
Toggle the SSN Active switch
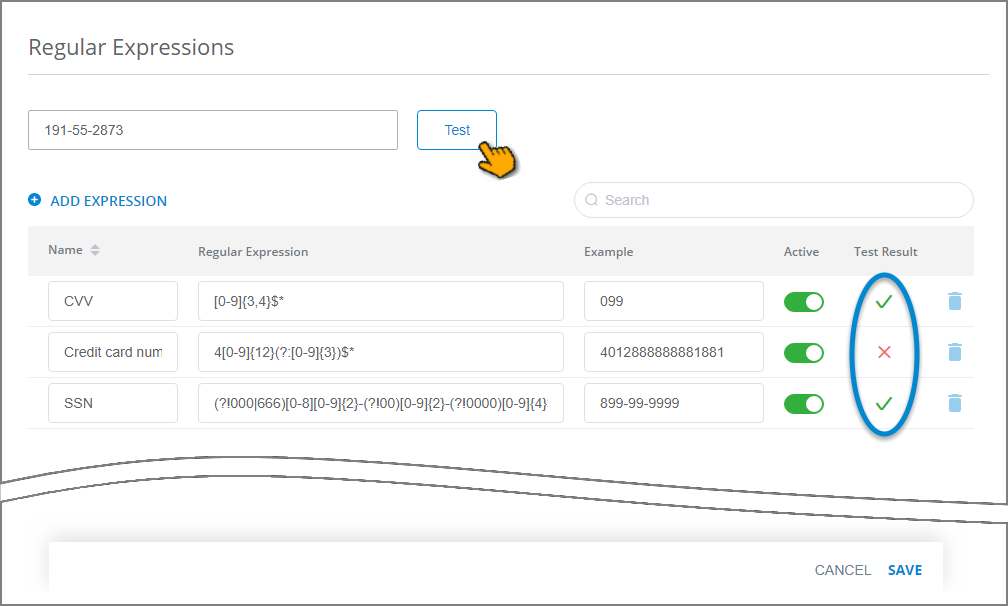coord(804,402)
